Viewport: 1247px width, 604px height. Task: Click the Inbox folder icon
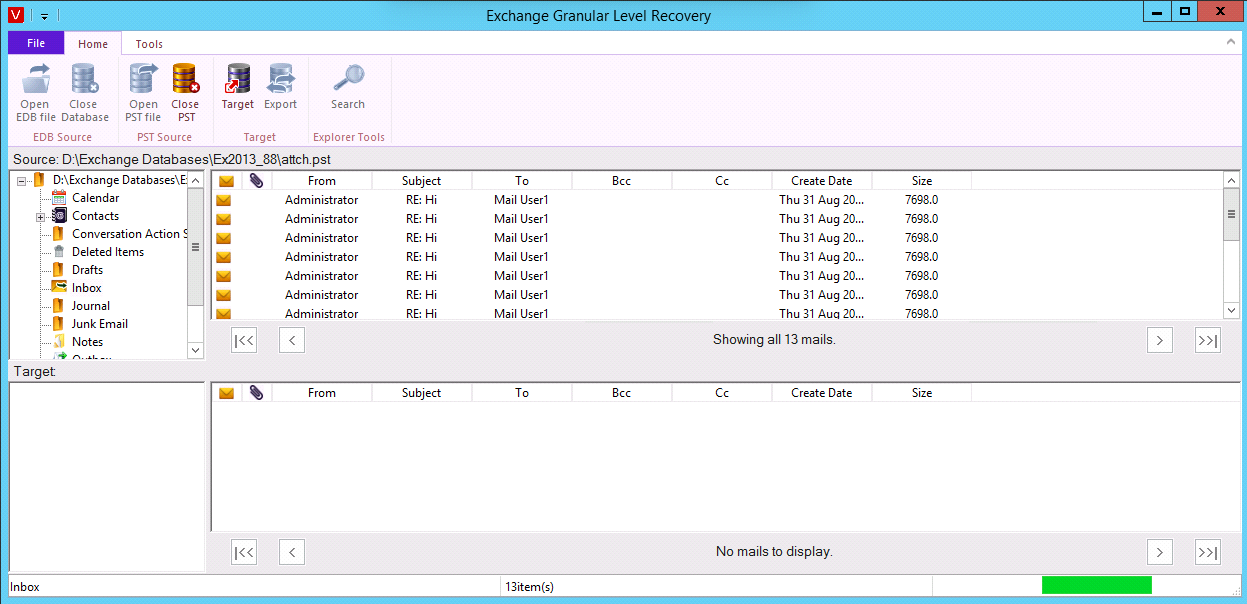pyautogui.click(x=59, y=288)
